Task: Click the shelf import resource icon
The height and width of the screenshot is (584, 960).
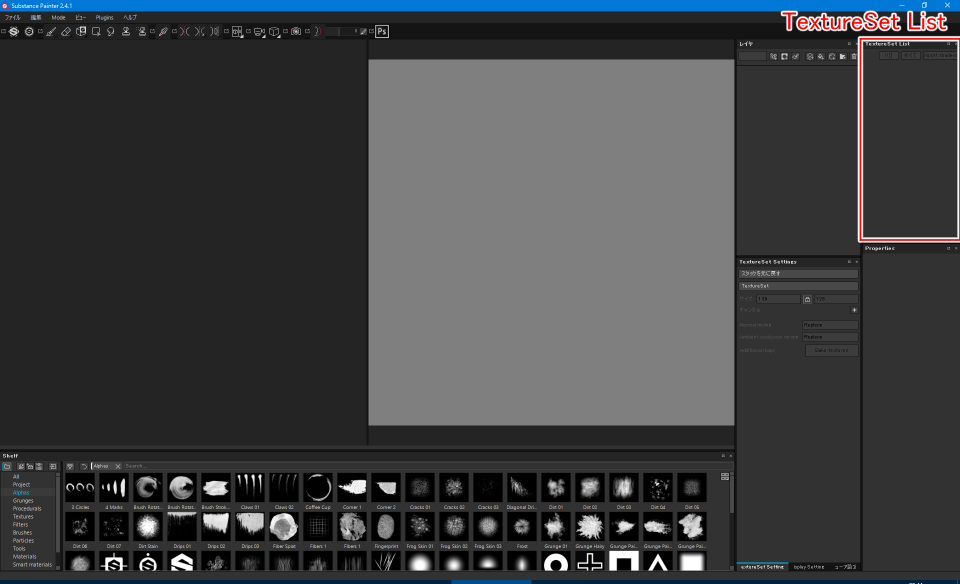Action: [x=53, y=466]
